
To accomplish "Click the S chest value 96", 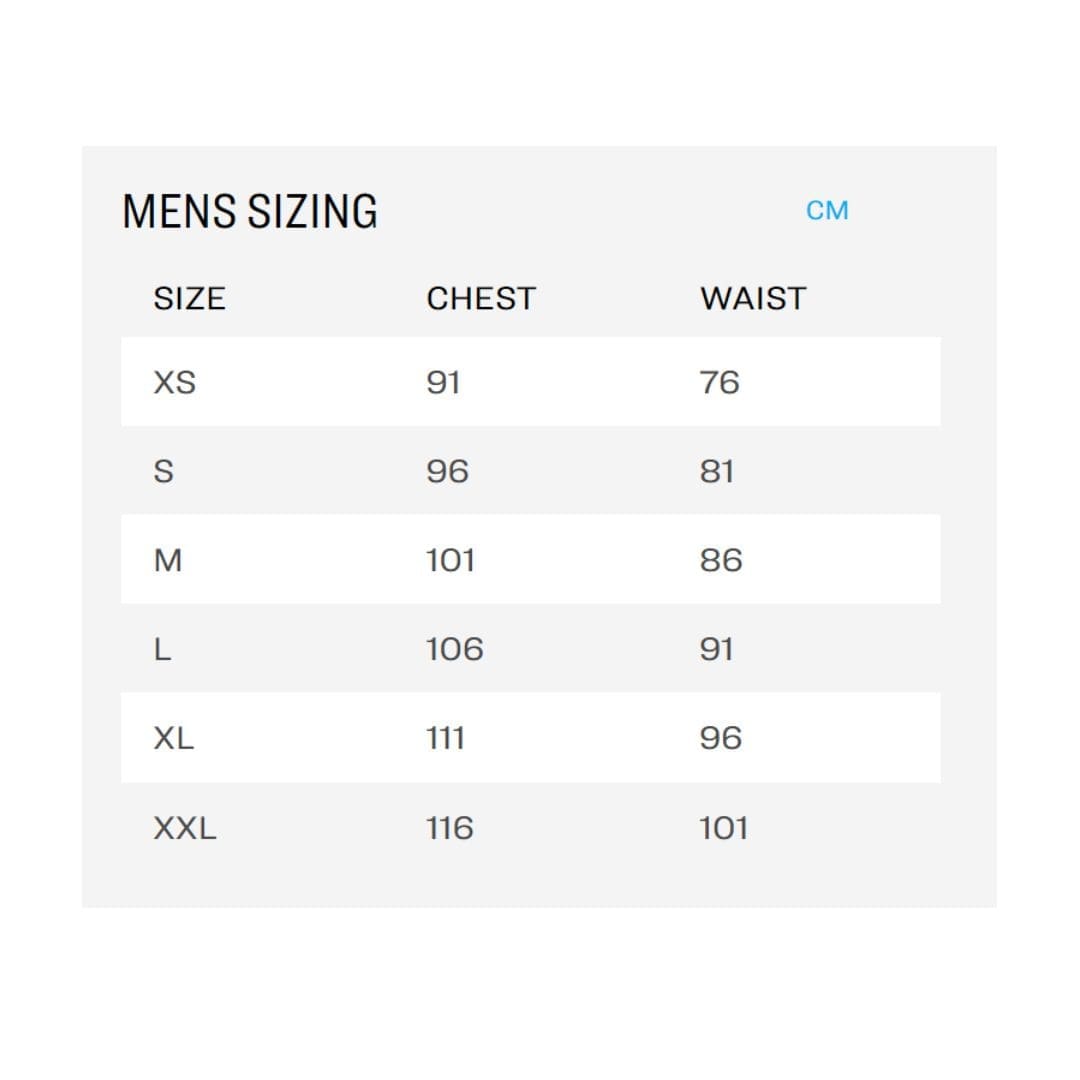I will pyautogui.click(x=448, y=472).
